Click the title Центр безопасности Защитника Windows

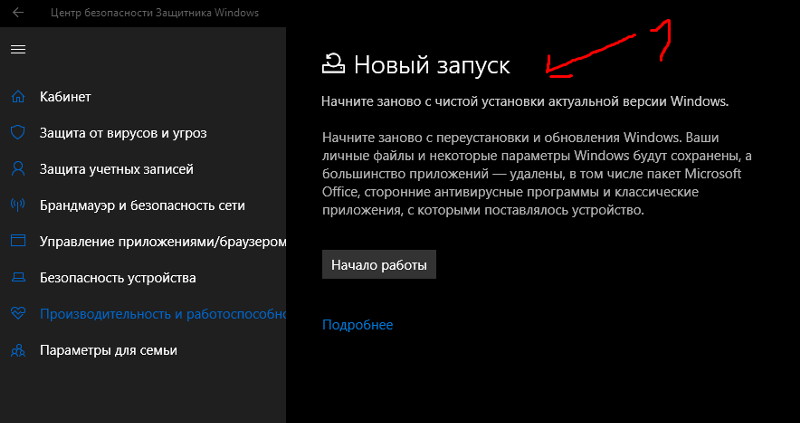pos(155,13)
